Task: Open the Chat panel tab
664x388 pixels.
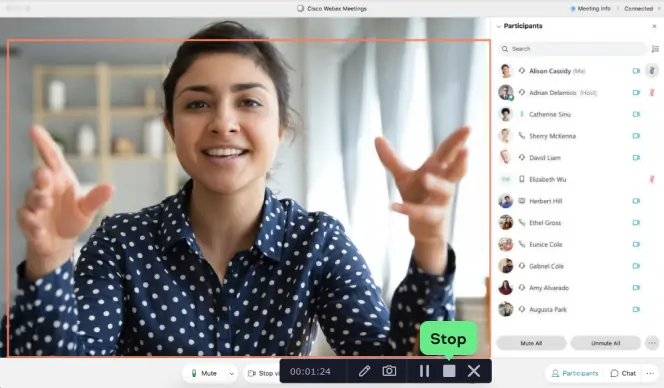Action: [623, 373]
